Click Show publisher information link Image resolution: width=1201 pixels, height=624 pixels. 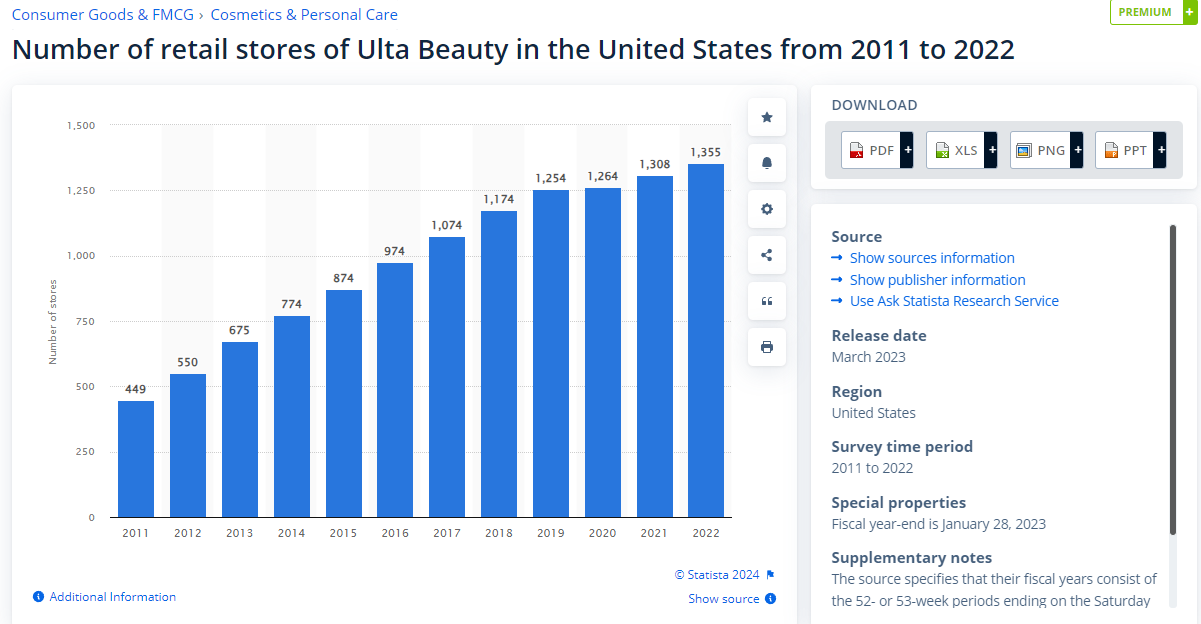[938, 280]
